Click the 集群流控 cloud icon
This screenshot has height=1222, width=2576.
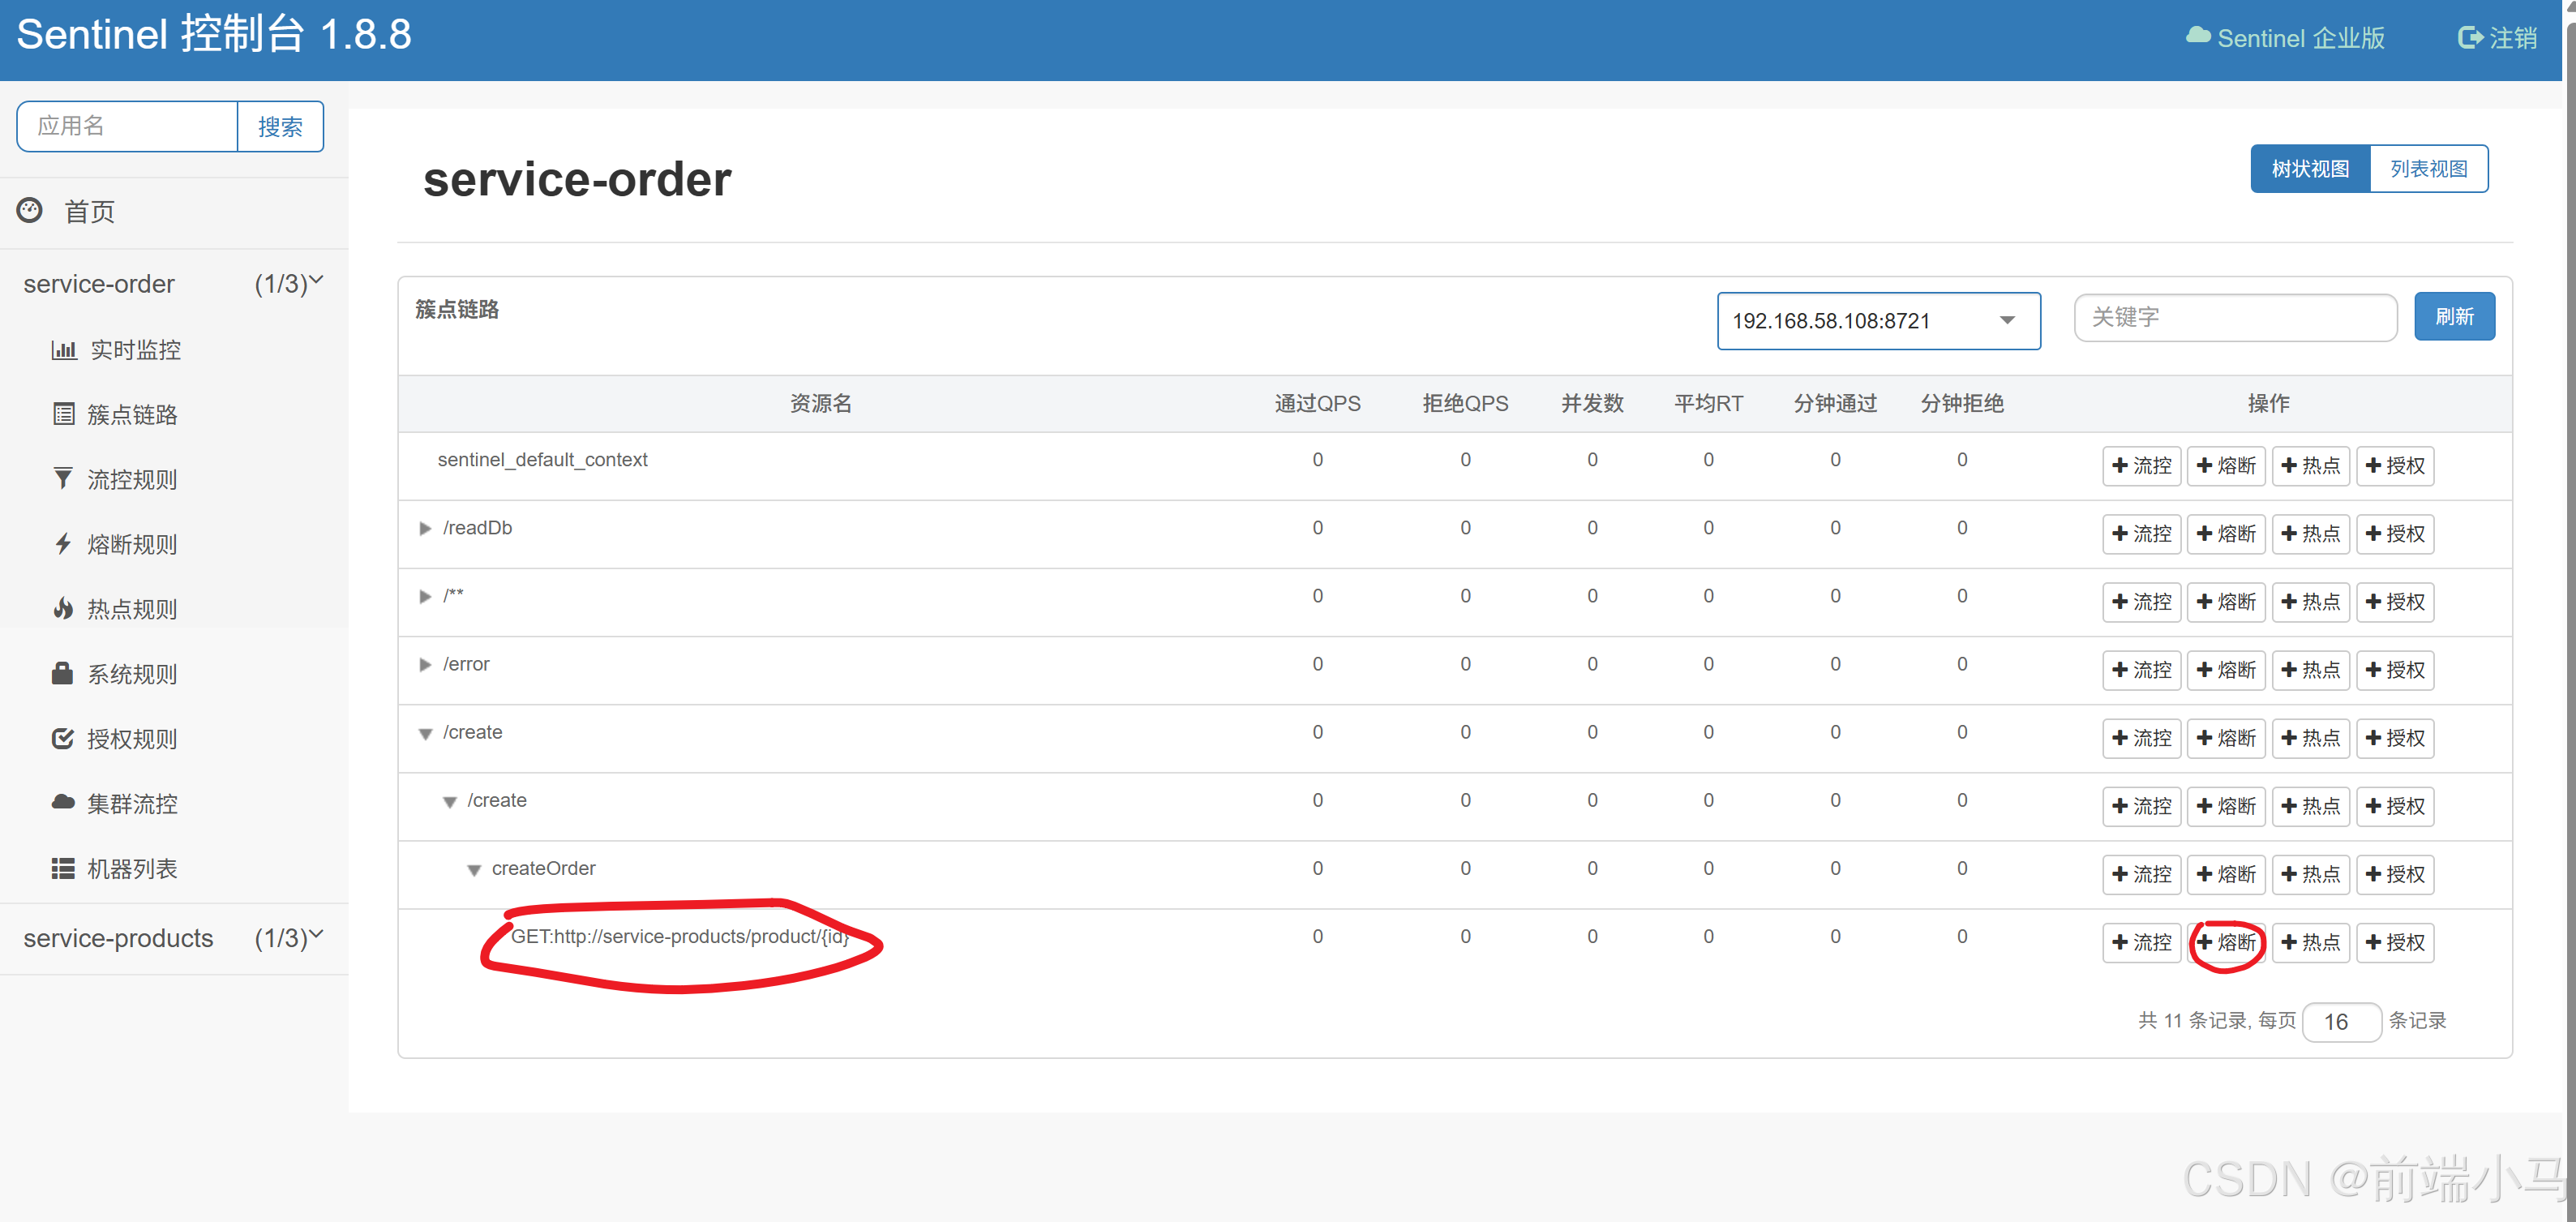(x=63, y=802)
